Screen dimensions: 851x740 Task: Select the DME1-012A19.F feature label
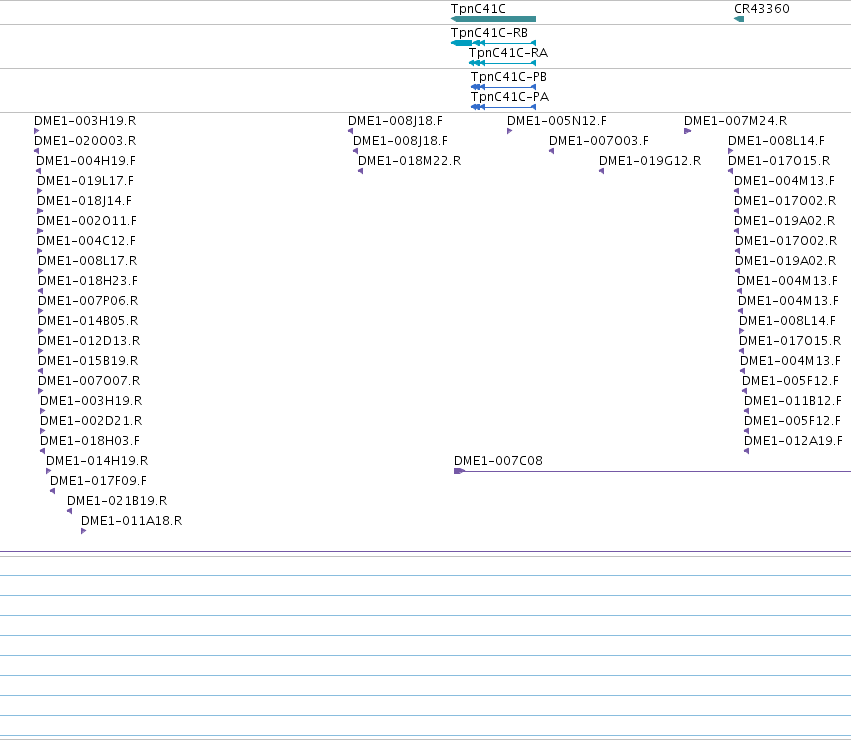[793, 441]
